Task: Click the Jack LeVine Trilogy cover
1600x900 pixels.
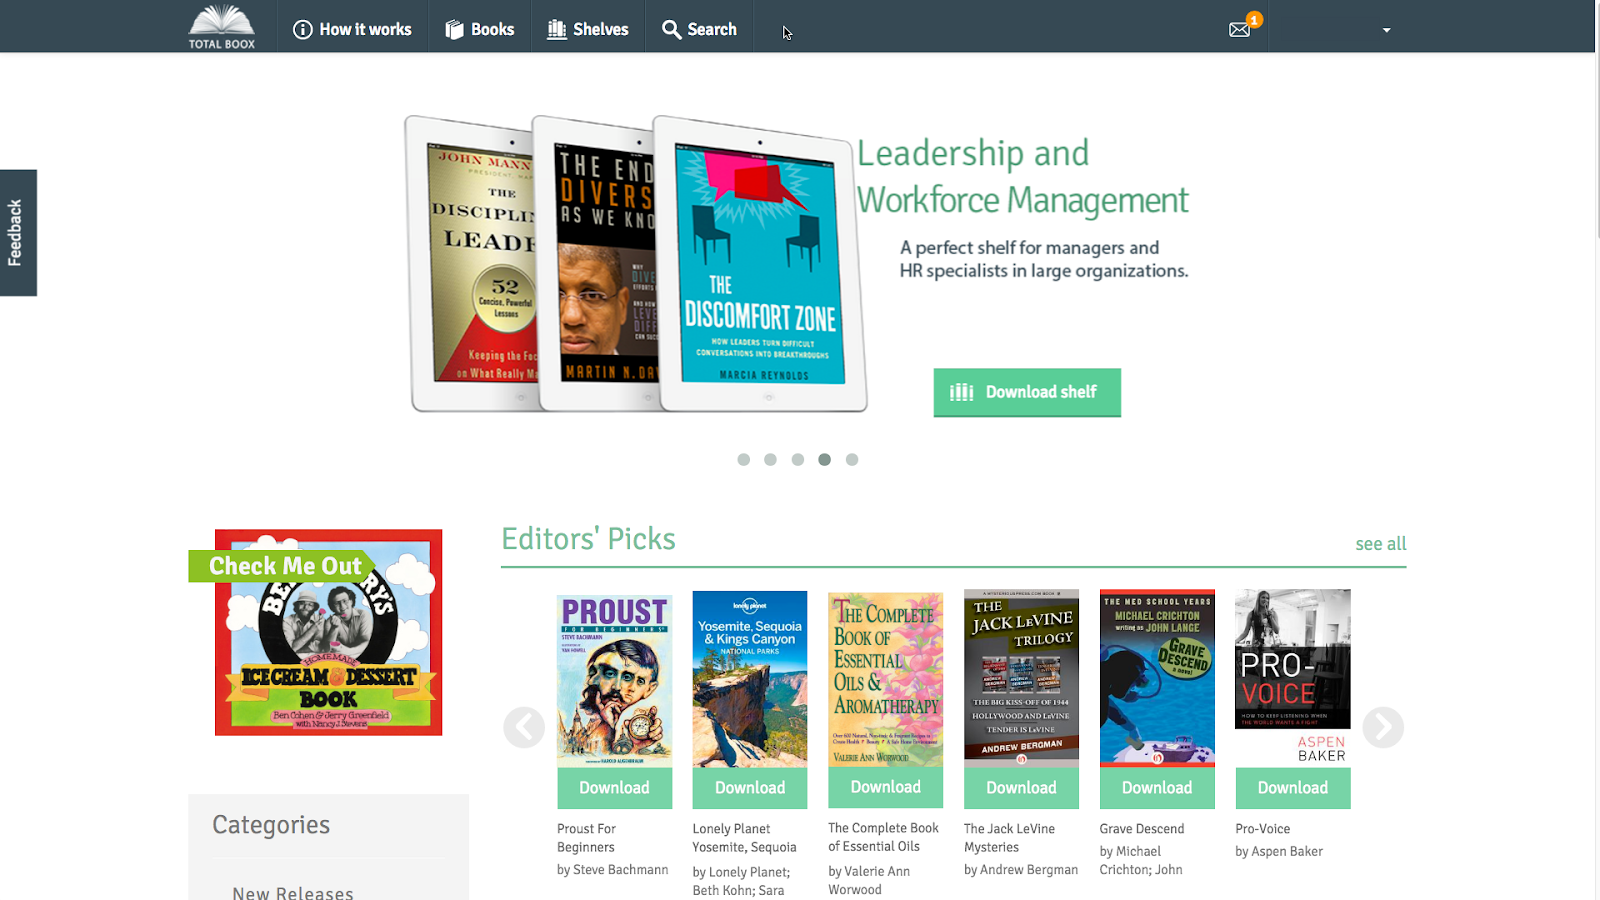Action: coord(1021,678)
